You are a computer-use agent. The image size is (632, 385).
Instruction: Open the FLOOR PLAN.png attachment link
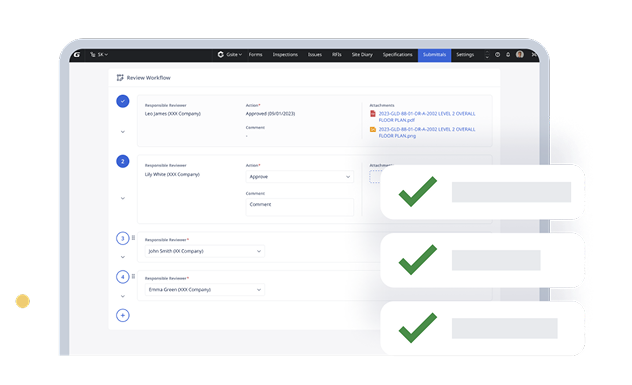tap(427, 132)
